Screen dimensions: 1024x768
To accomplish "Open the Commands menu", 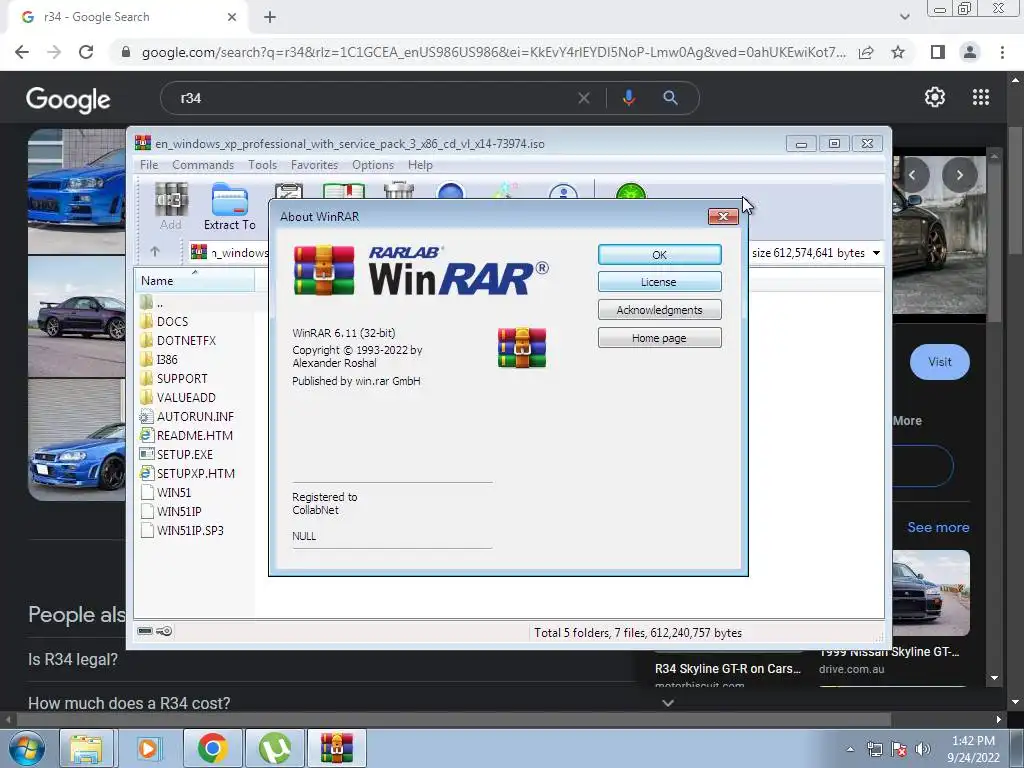I will point(203,165).
